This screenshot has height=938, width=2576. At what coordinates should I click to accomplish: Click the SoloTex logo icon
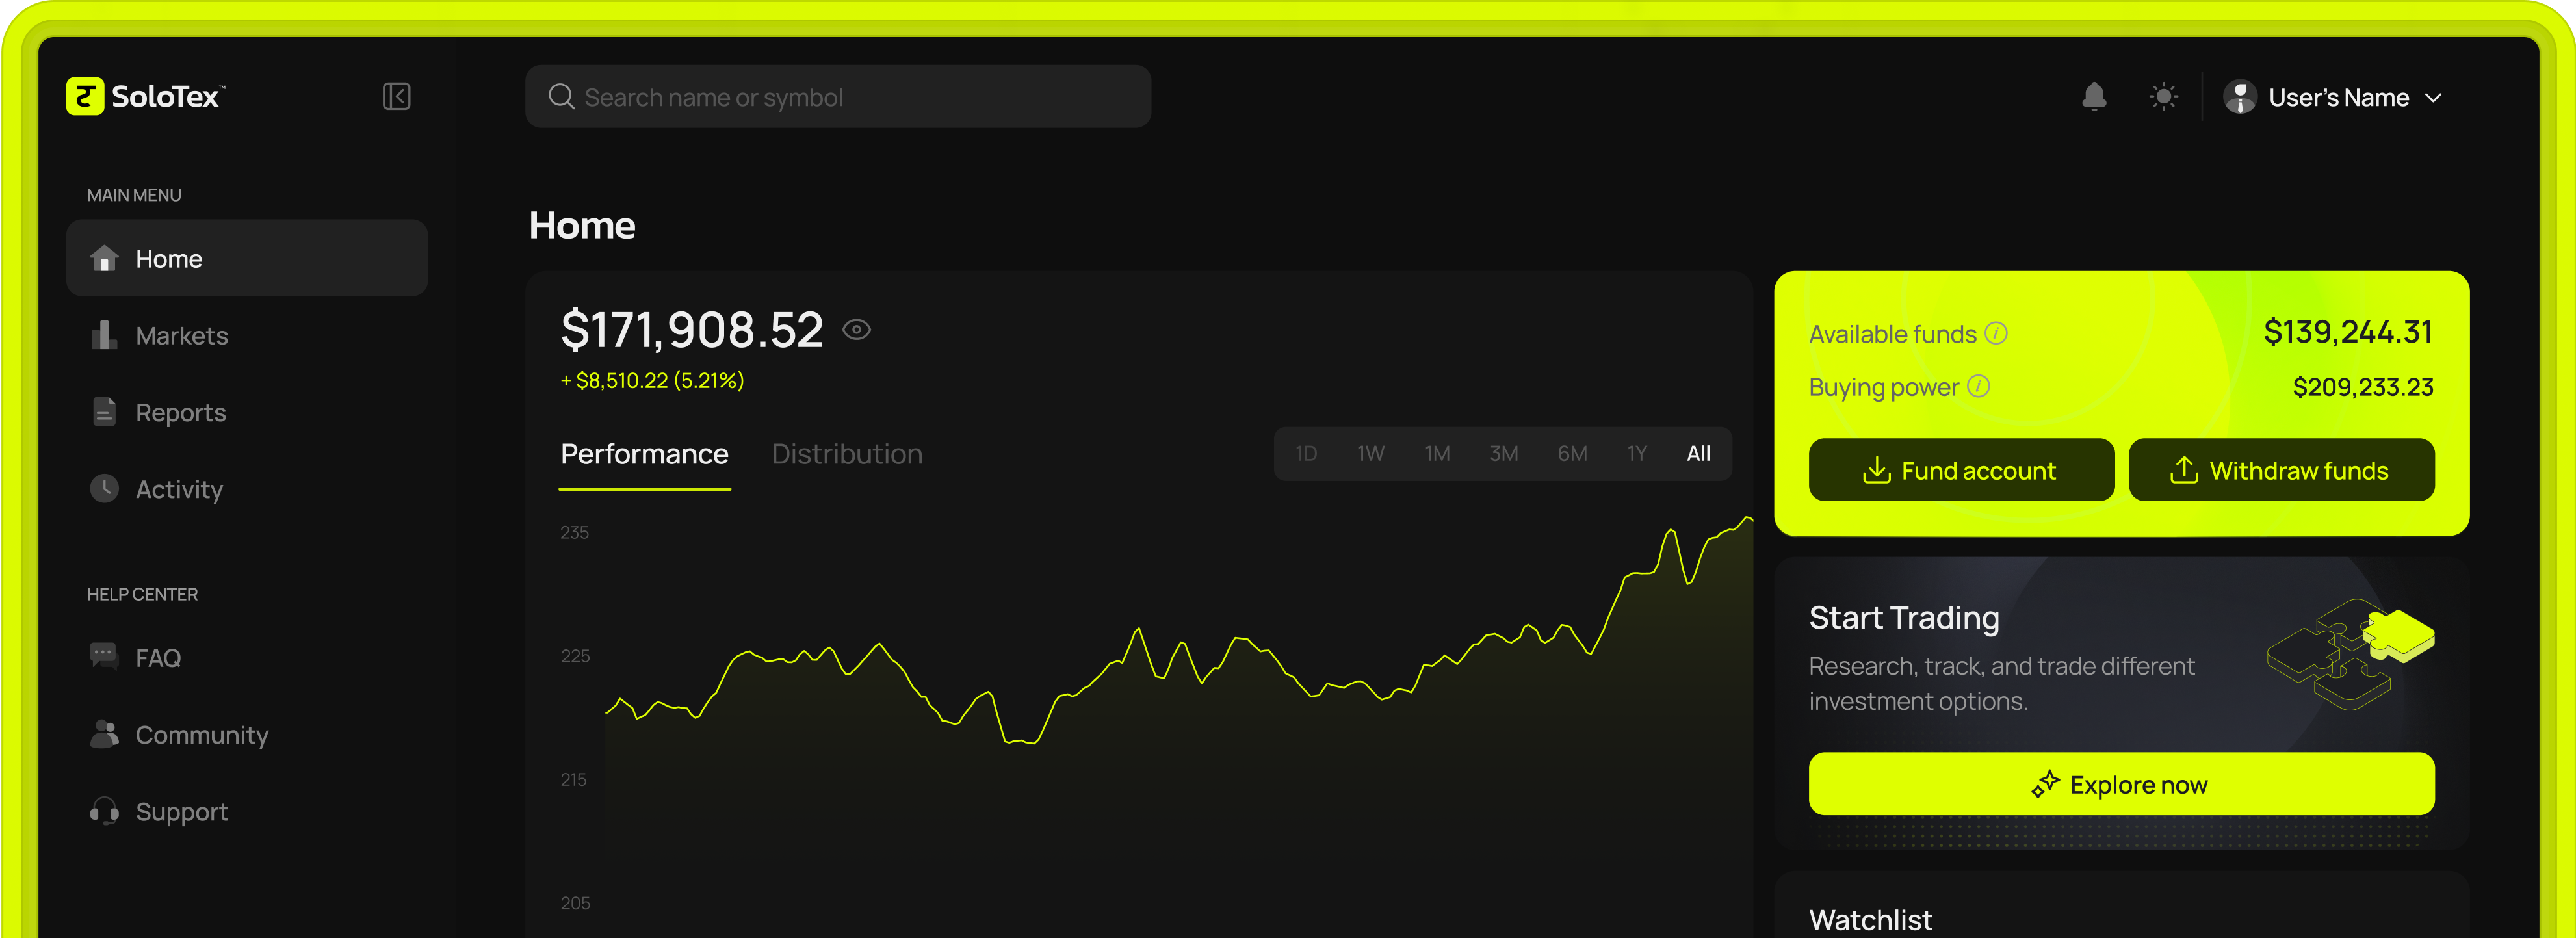85,96
